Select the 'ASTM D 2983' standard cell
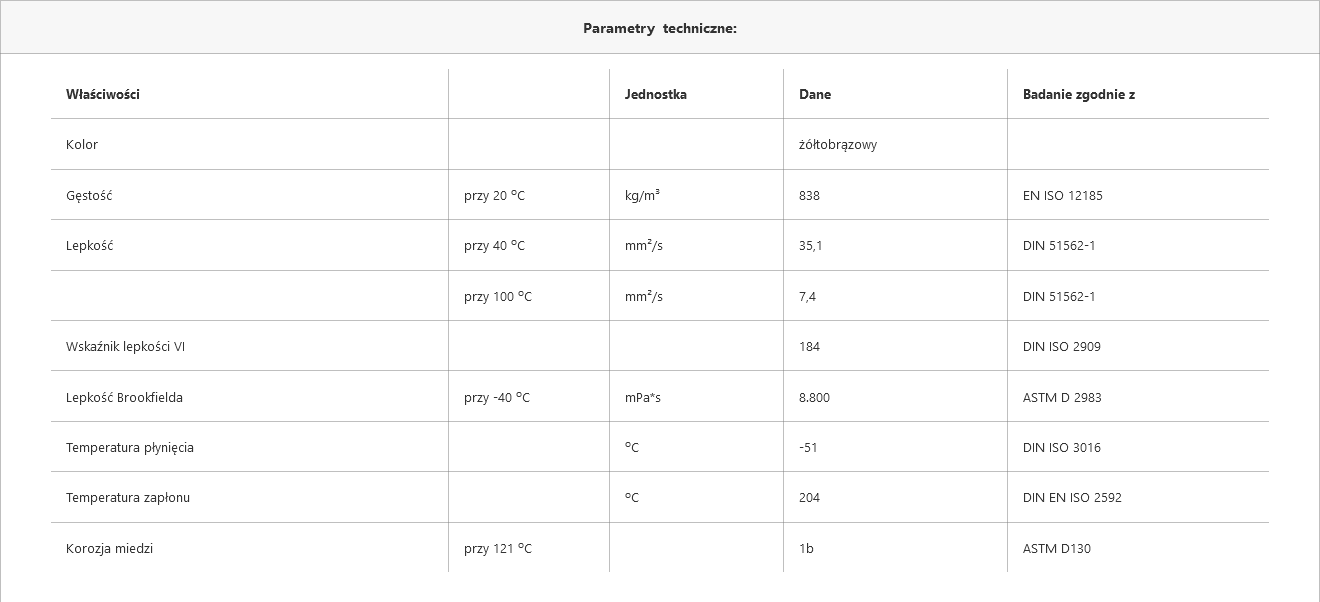Screen dimensions: 1320x602 (x=1062, y=397)
